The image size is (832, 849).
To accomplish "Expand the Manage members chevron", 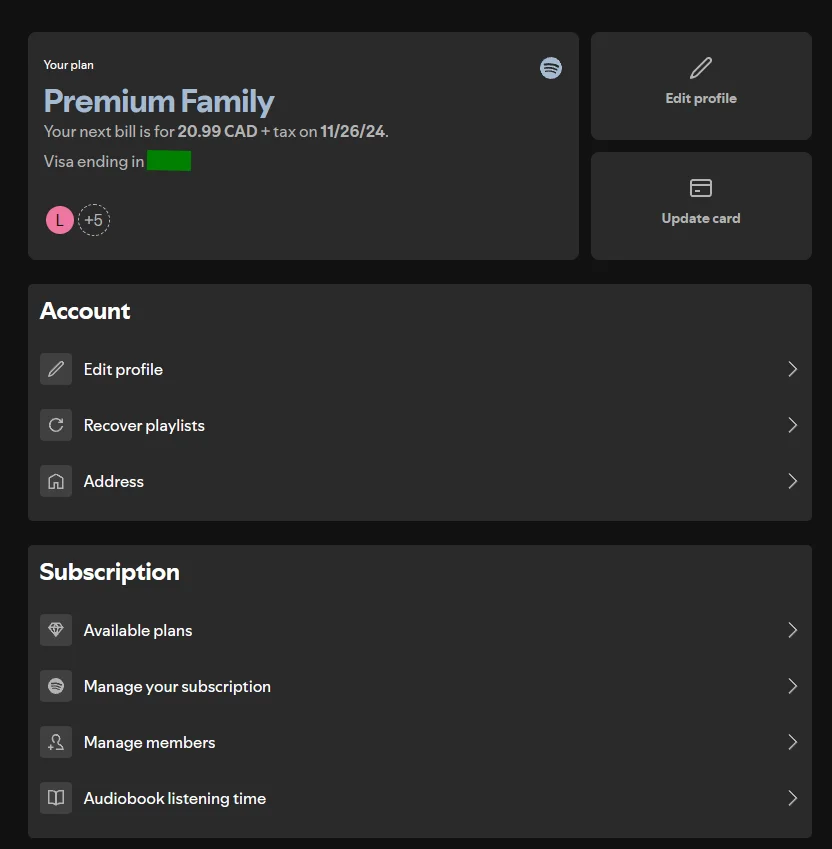I will [792, 742].
